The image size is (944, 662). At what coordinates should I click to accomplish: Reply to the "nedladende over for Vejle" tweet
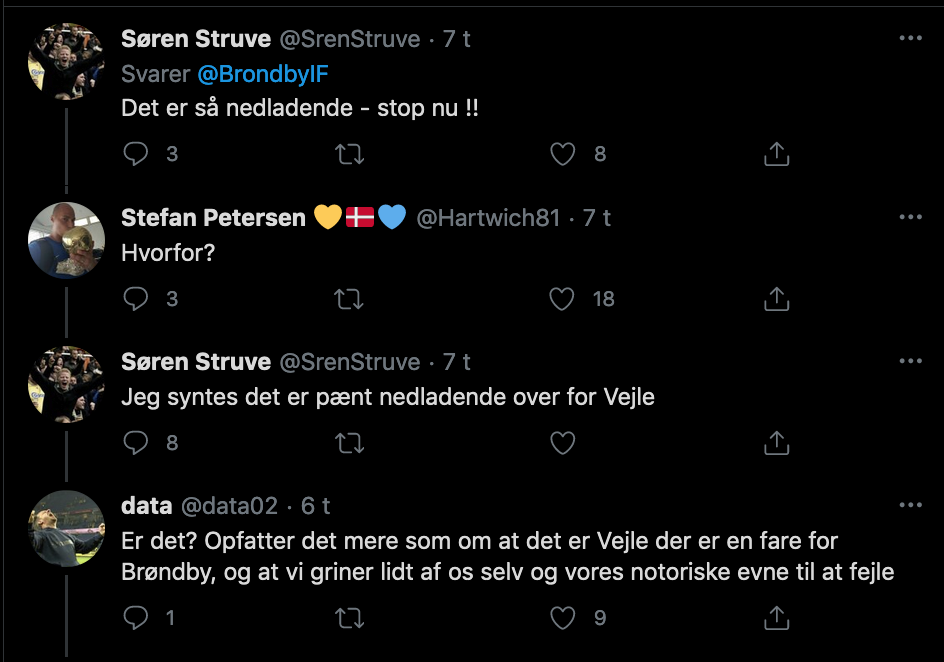[135, 443]
